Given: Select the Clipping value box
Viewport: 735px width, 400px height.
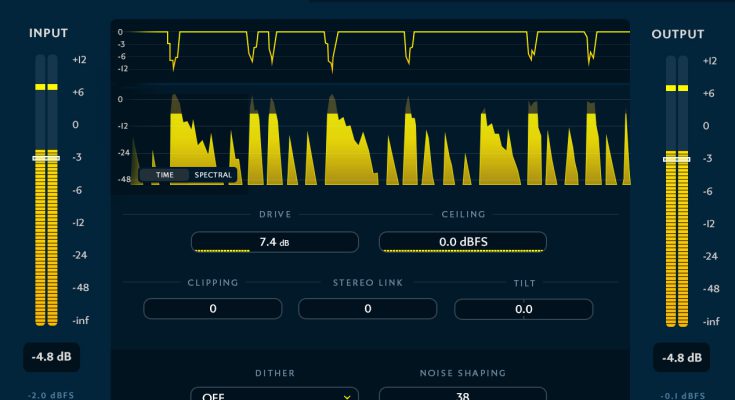Looking at the screenshot, I should [x=213, y=309].
